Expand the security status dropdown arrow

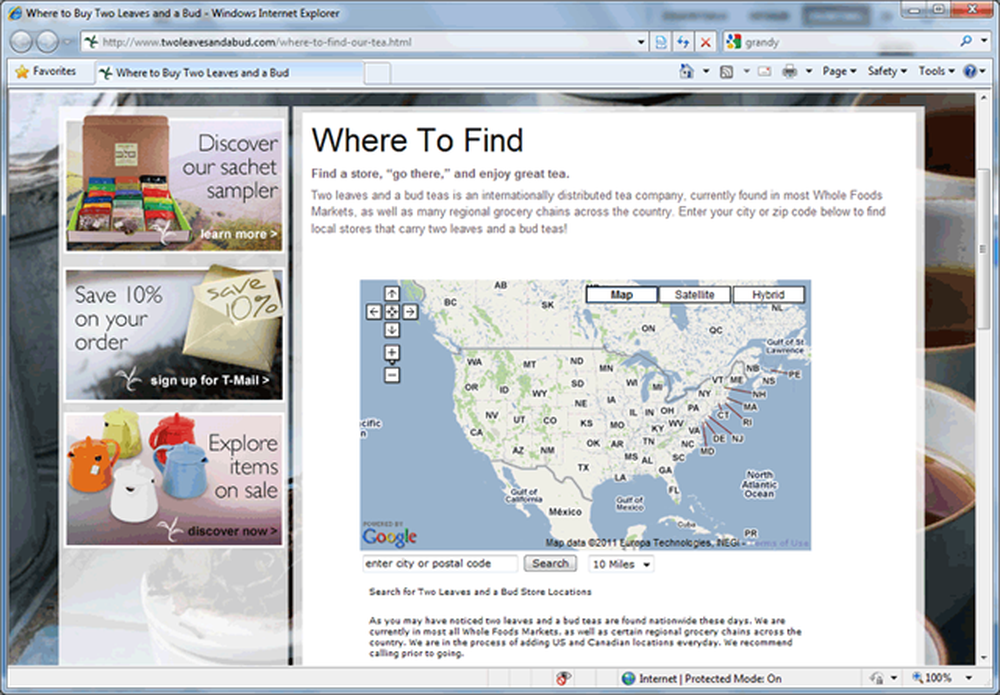pyautogui.click(x=893, y=678)
